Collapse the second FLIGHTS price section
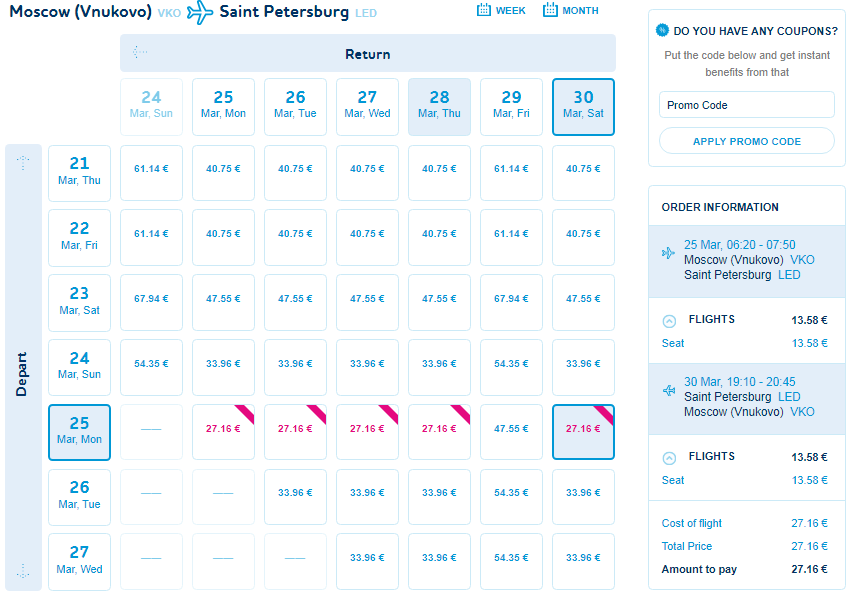This screenshot has height=598, width=849. [669, 458]
